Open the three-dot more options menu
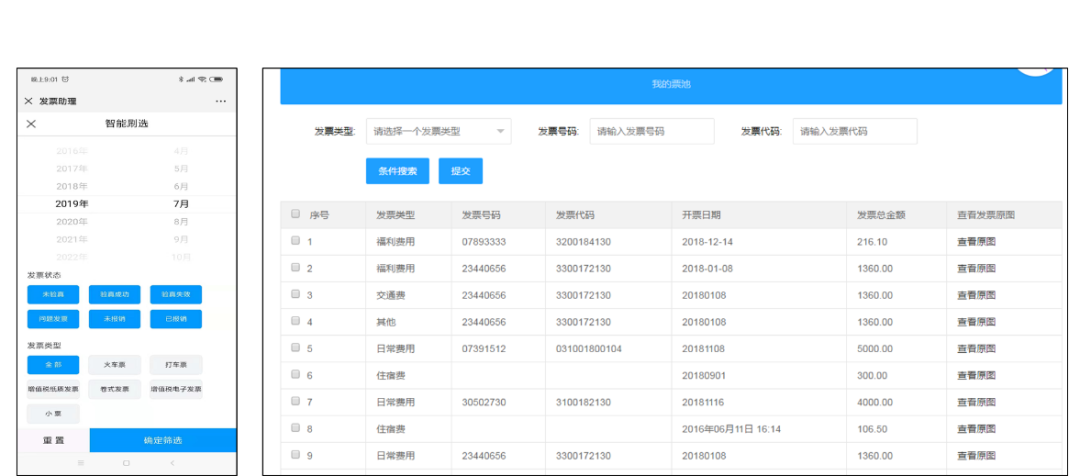Image resolution: width=1080 pixels, height=476 pixels. tap(220, 102)
